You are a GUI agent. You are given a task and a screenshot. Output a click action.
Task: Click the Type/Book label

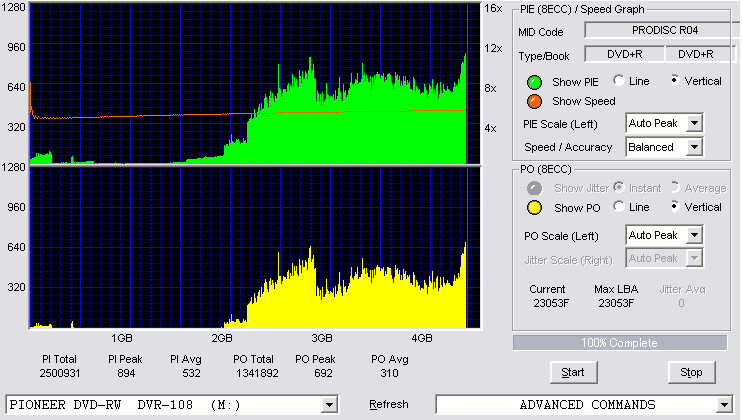click(x=544, y=56)
